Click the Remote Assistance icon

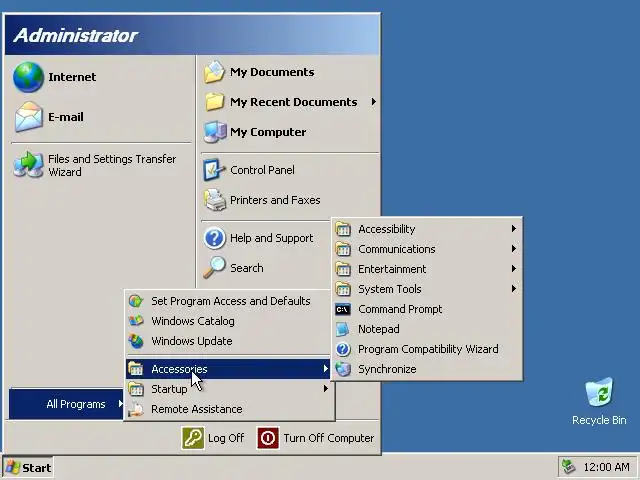tap(136, 409)
